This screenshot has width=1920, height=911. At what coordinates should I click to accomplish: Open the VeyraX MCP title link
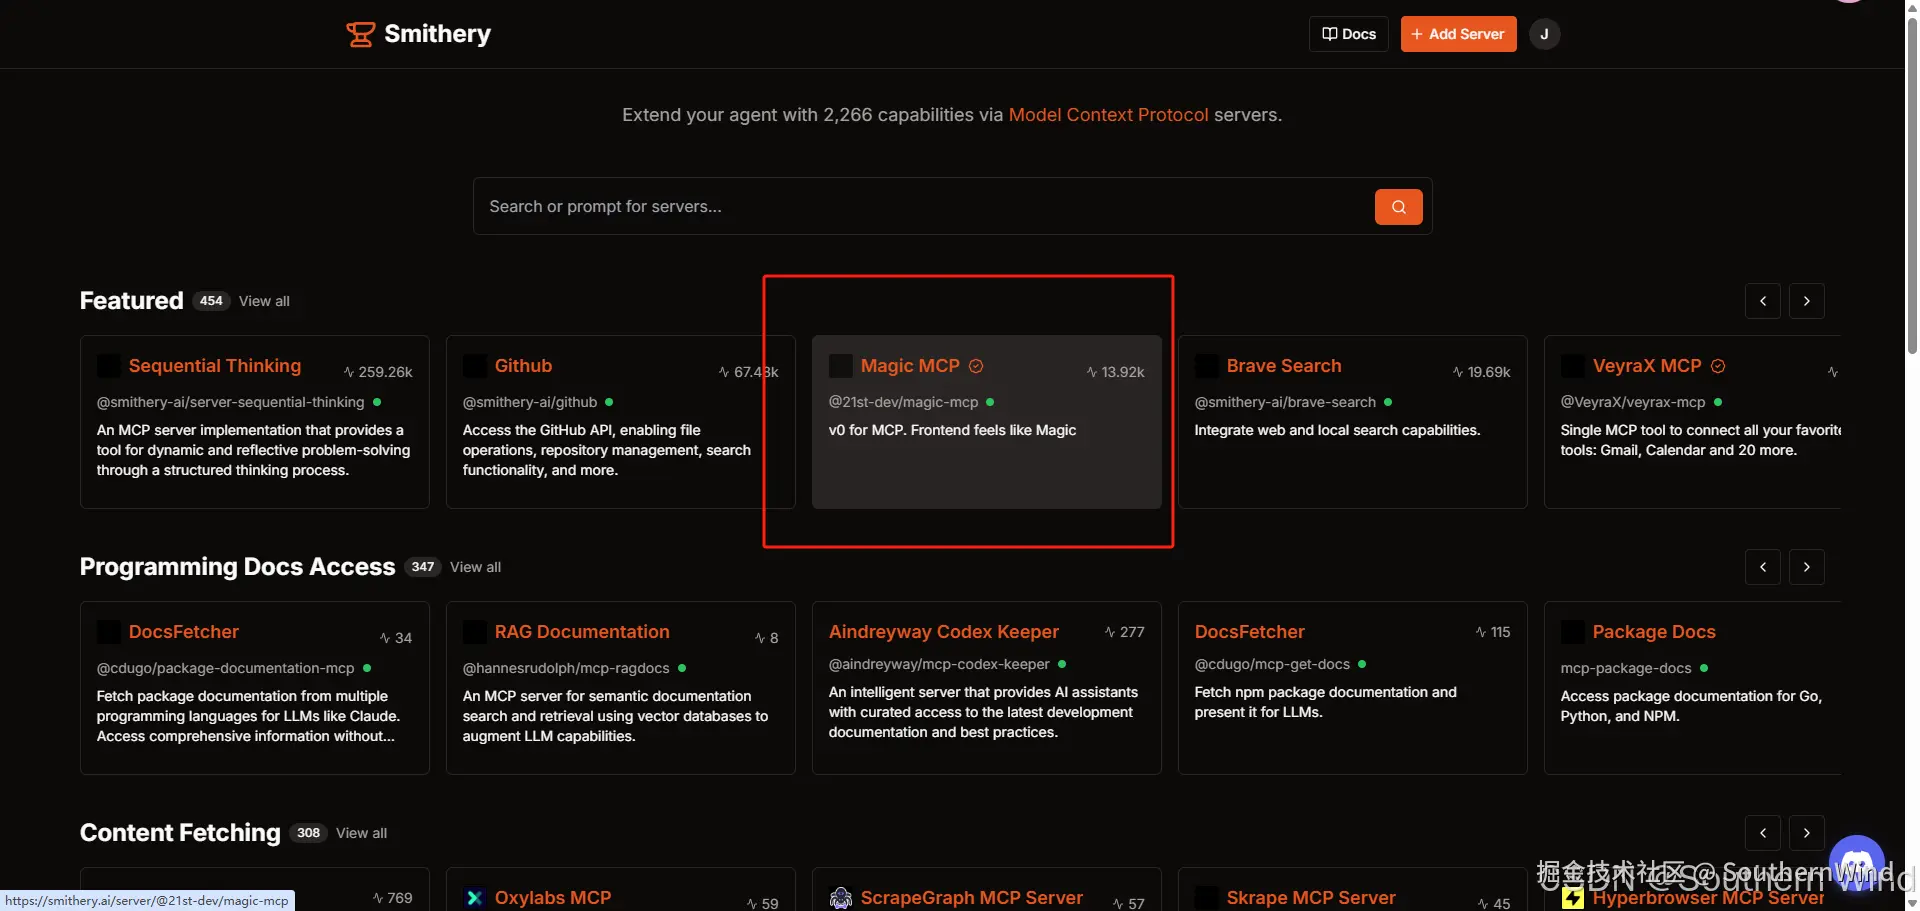[x=1647, y=366]
